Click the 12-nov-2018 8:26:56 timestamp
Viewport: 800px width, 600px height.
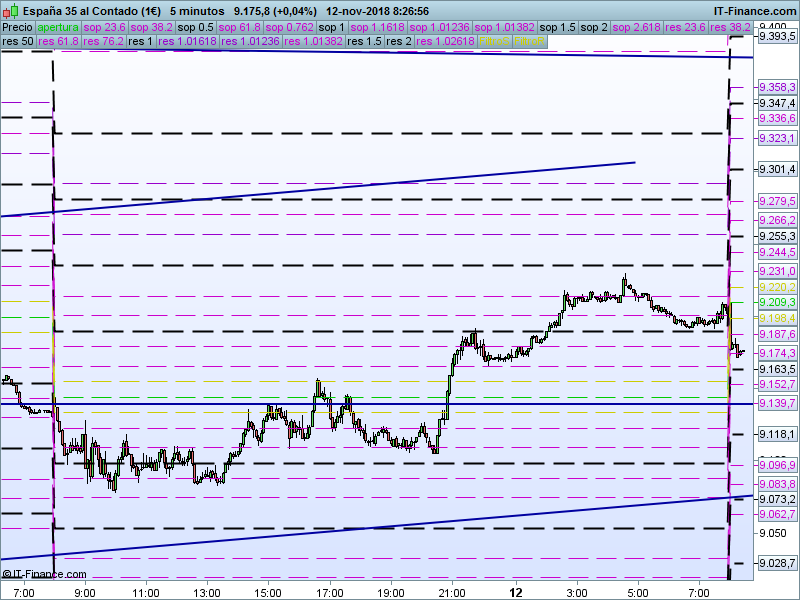(x=377, y=11)
